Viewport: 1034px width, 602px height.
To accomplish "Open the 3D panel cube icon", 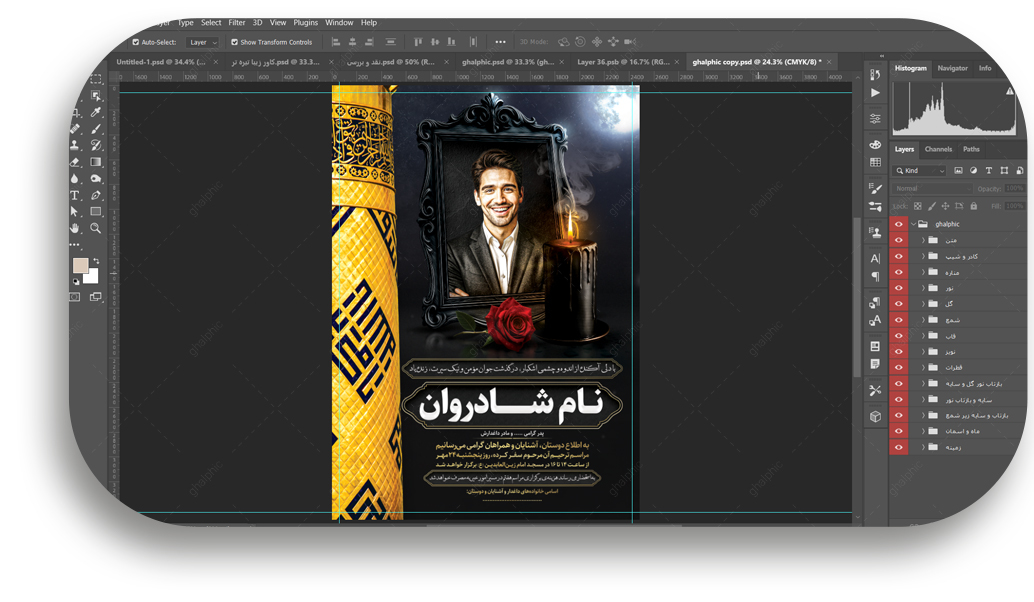I will tap(876, 416).
